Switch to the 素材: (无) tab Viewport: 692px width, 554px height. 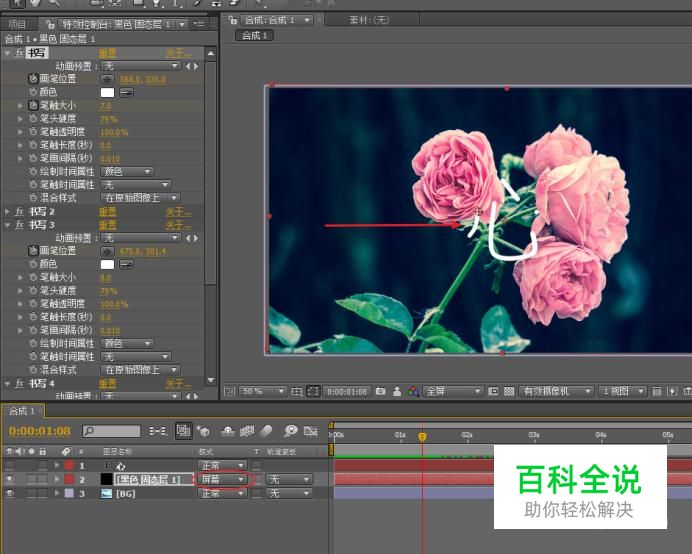[x=369, y=20]
